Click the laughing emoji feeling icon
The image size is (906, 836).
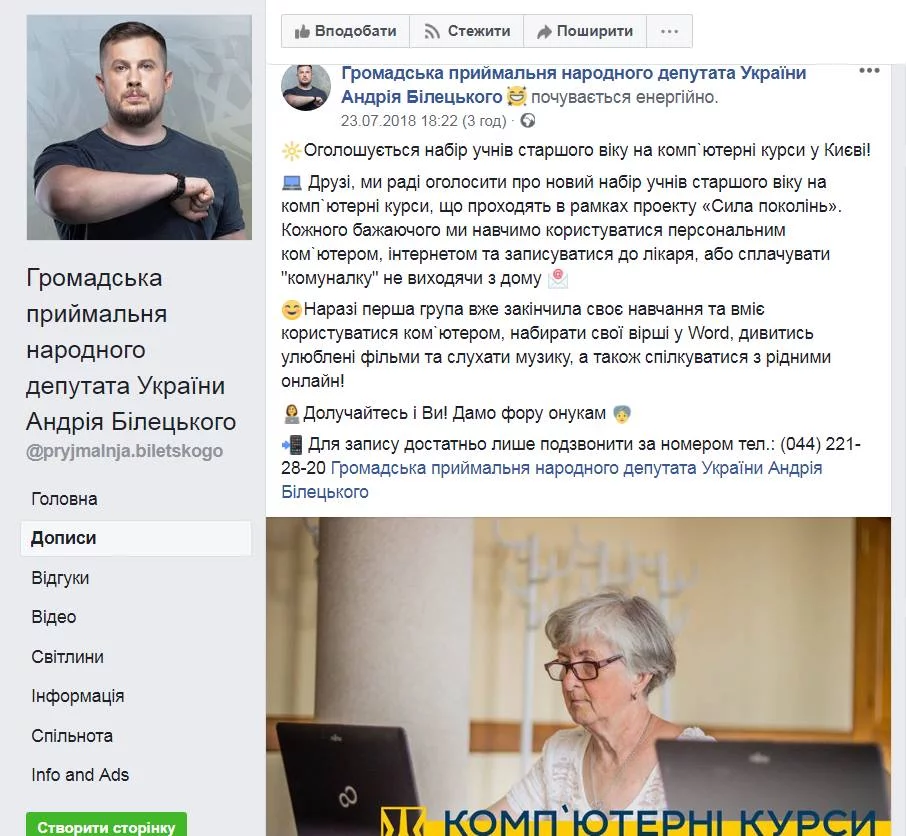[x=516, y=96]
